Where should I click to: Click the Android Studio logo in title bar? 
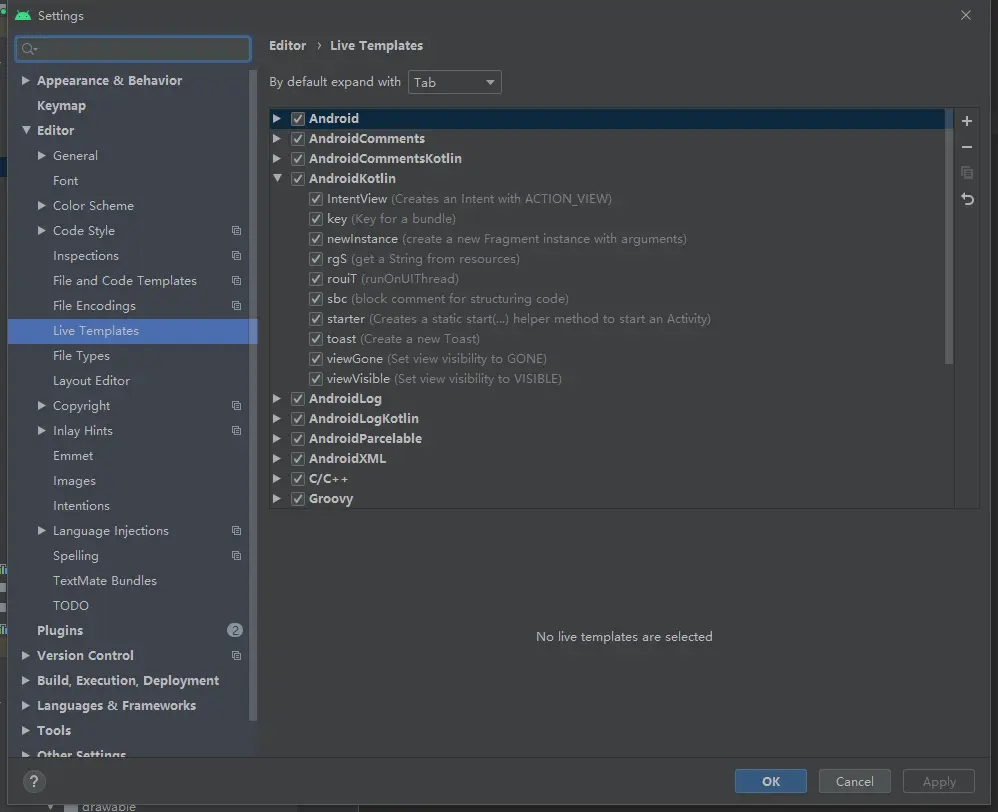pyautogui.click(x=23, y=15)
